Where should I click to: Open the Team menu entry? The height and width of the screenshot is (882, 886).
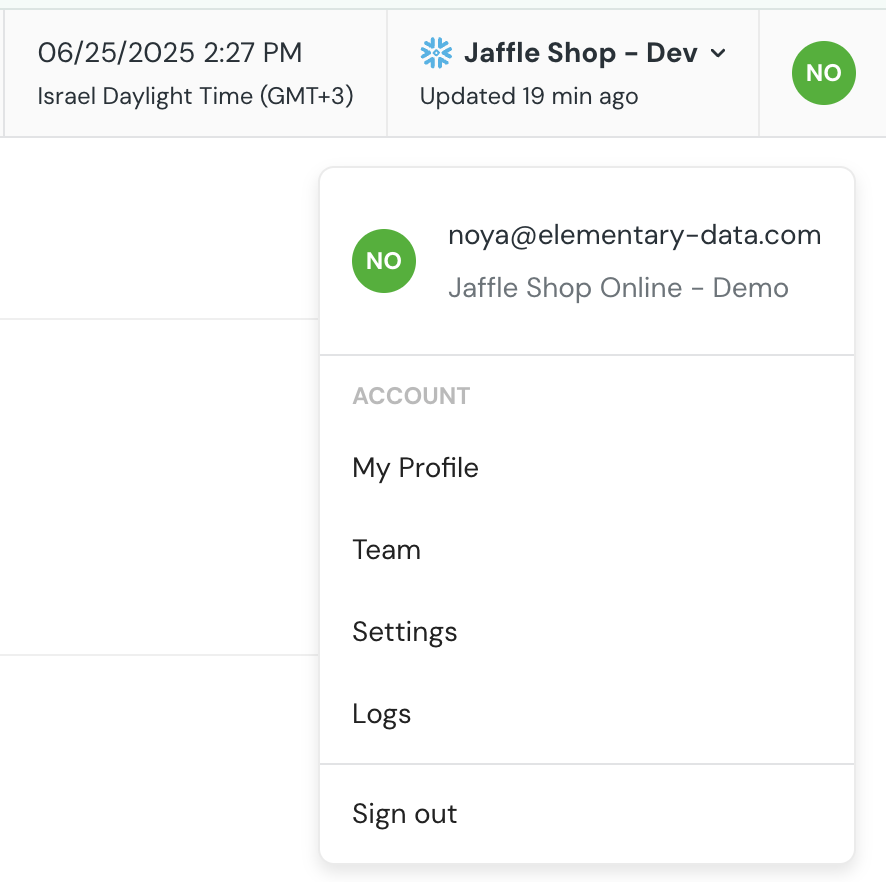click(x=386, y=550)
